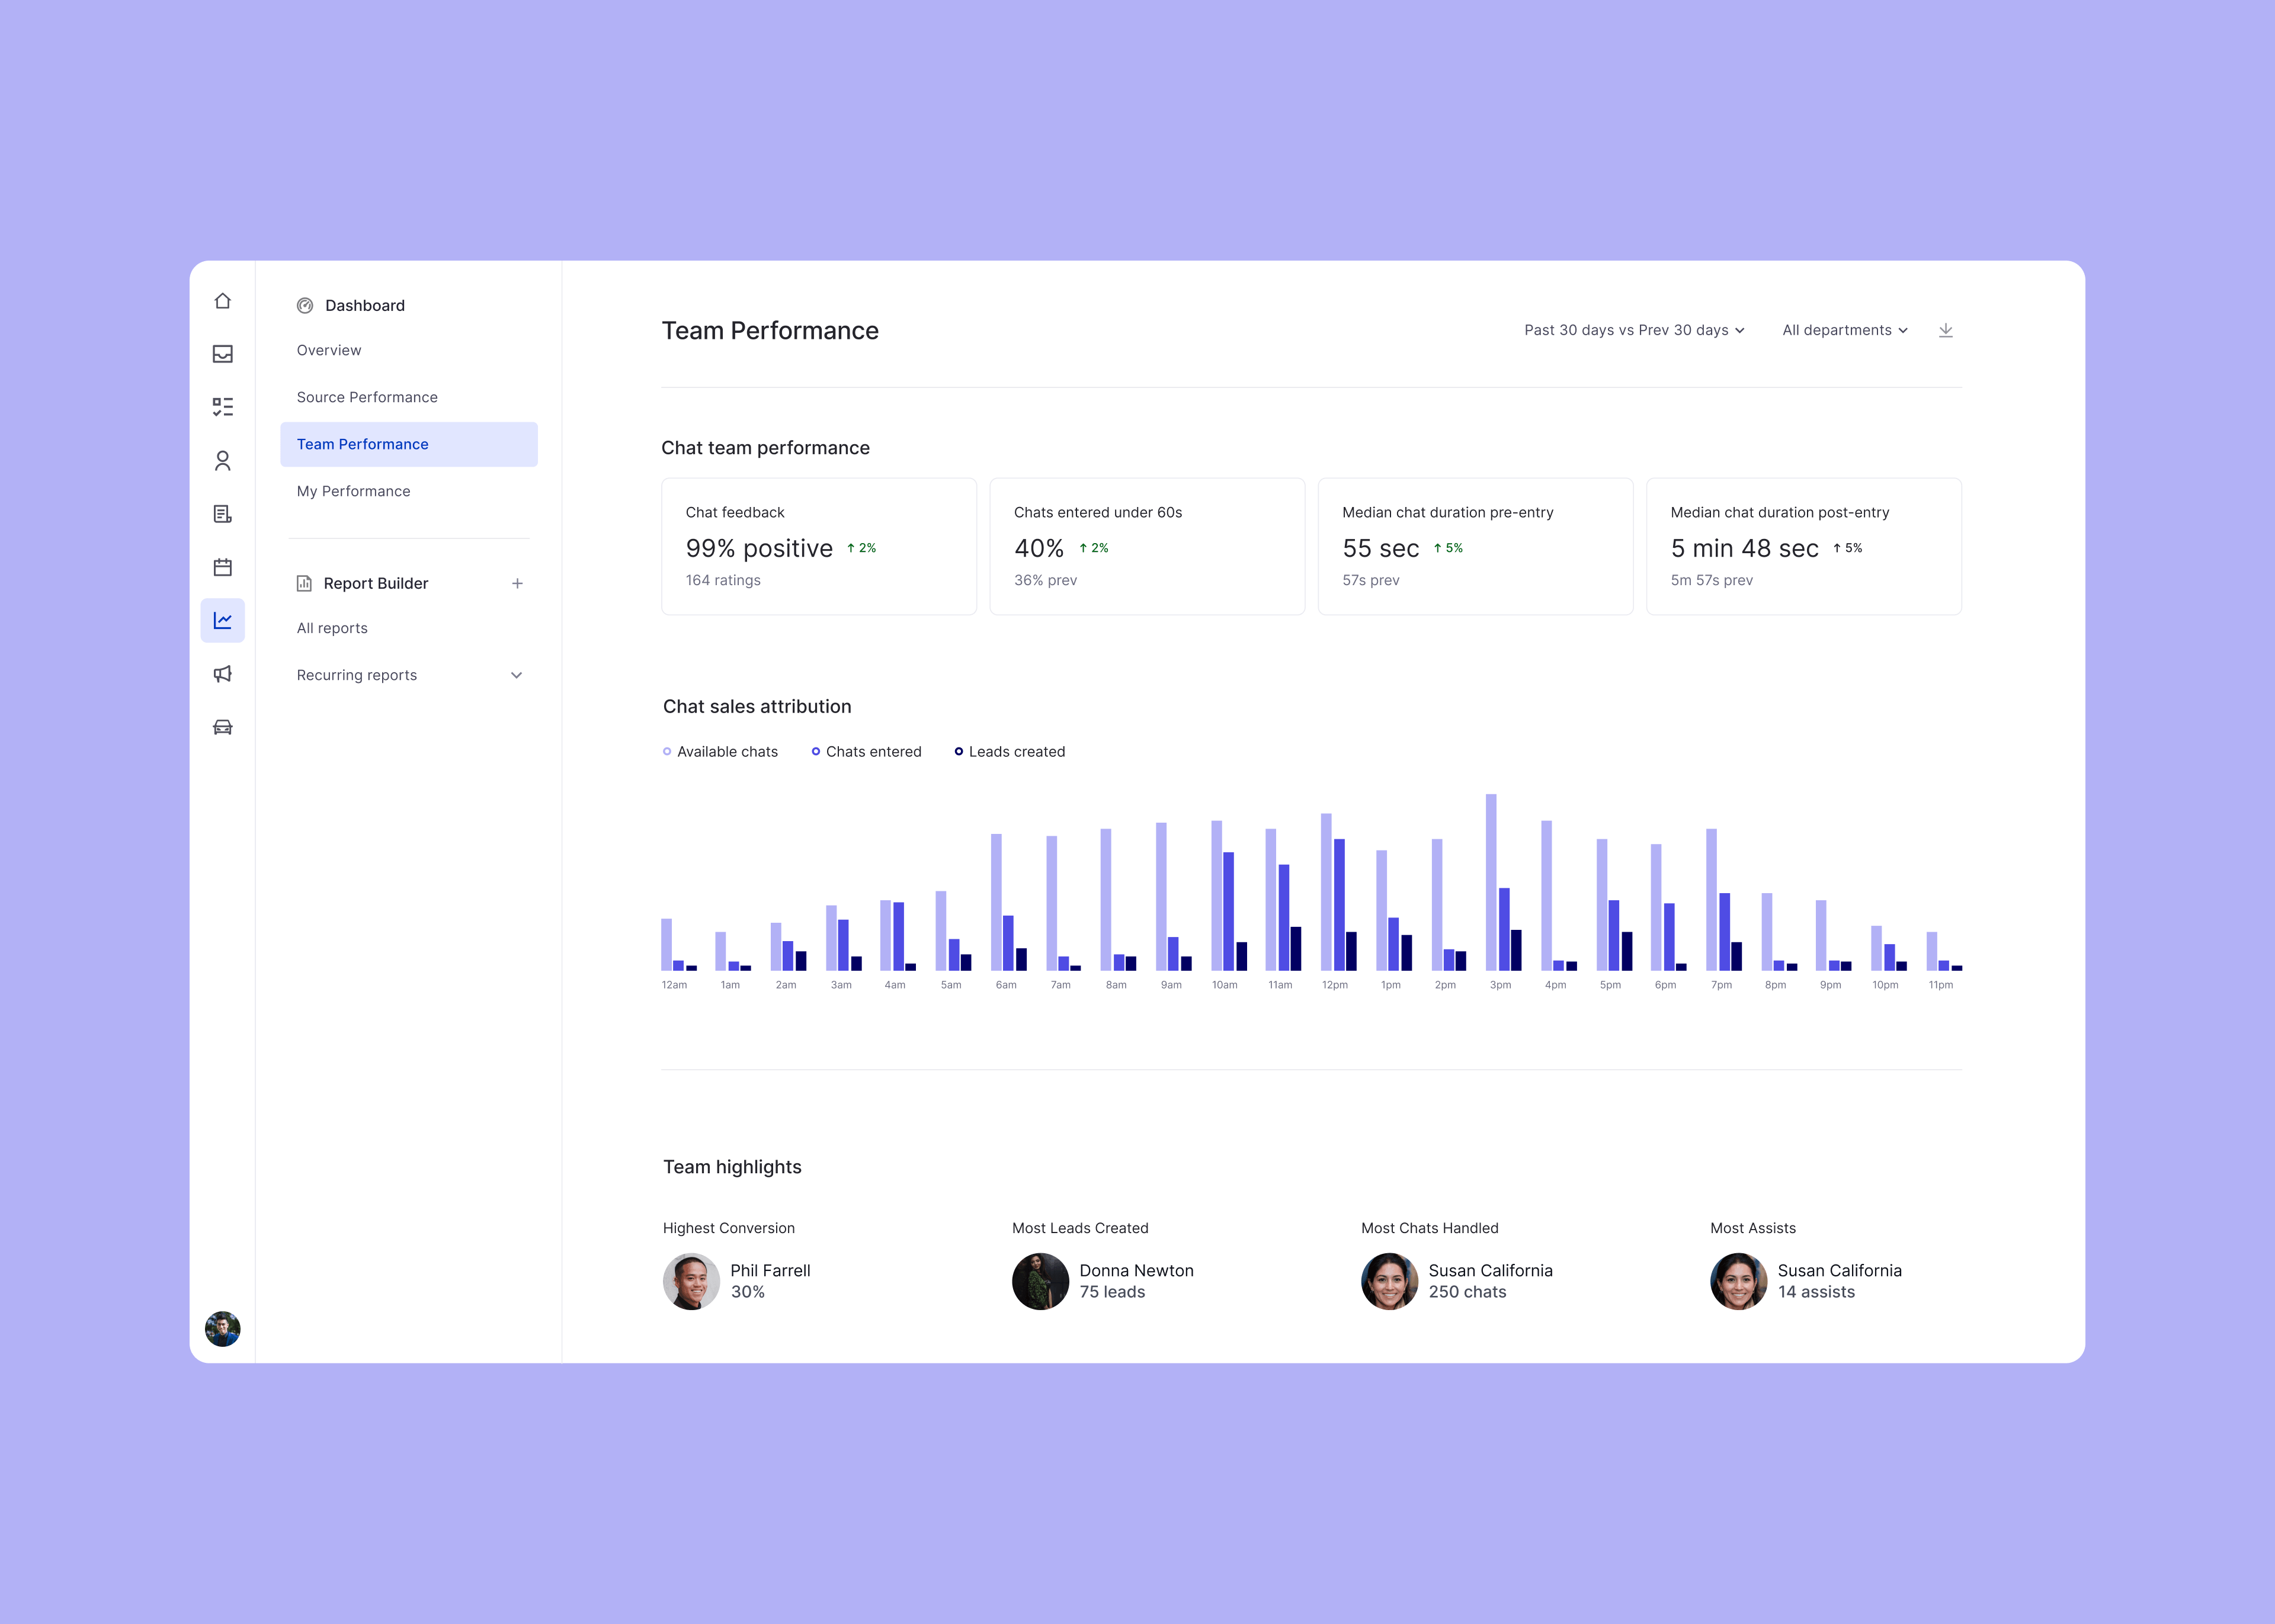Click Phil Farrell's avatar under Highest Conversion

[x=691, y=1281]
